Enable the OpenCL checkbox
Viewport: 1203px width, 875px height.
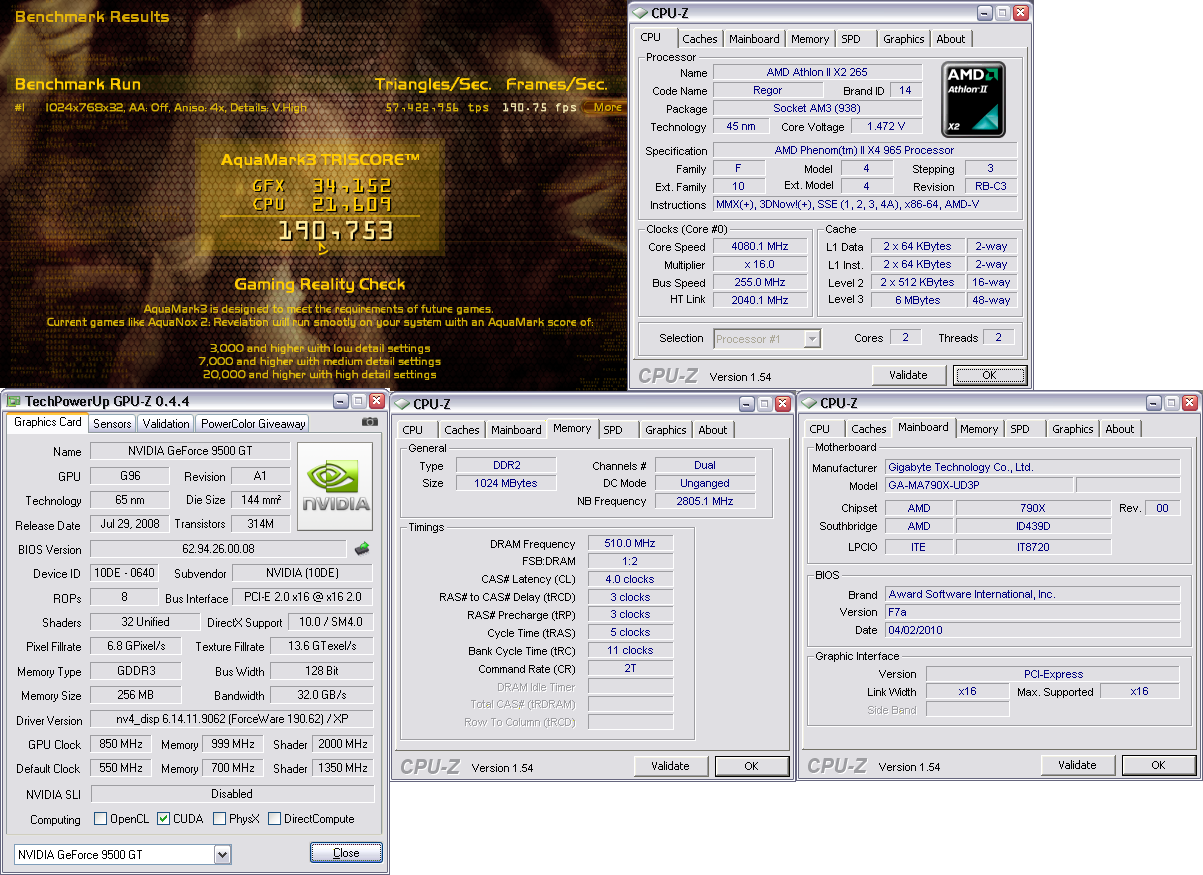100,819
